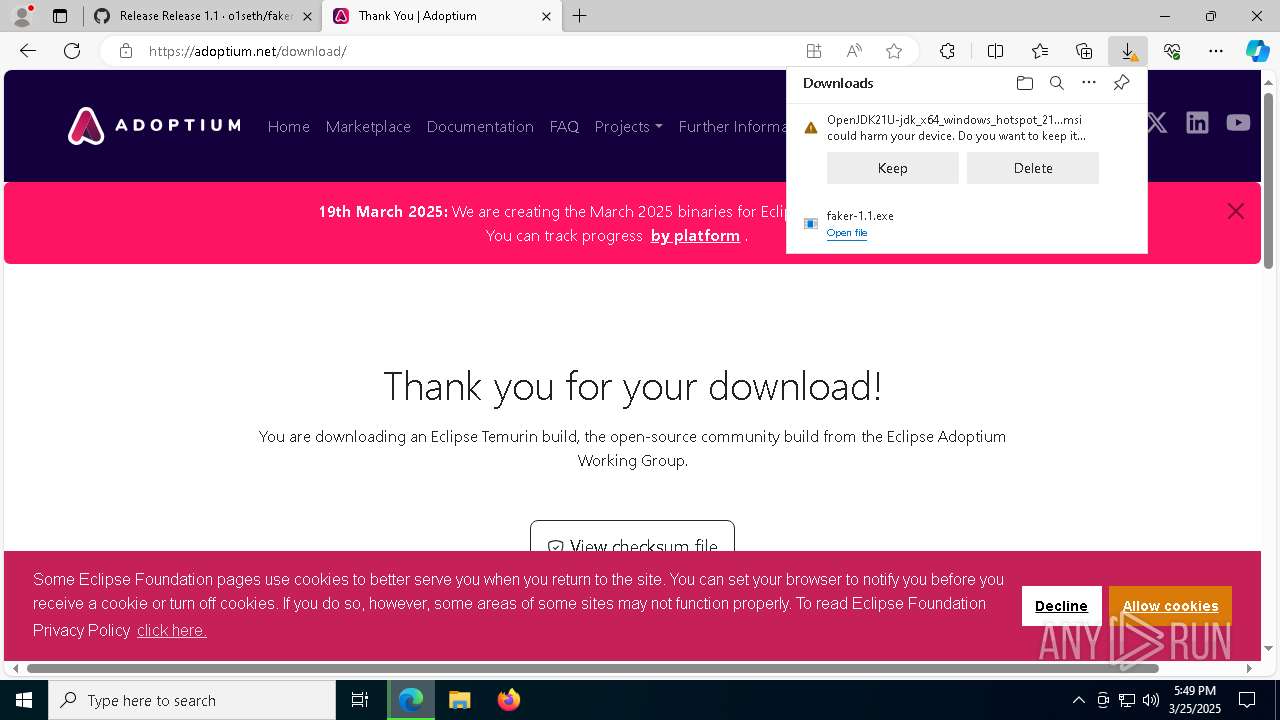Image resolution: width=1280 pixels, height=720 pixels.
Task: Show hidden system tray icons
Action: click(1078, 700)
